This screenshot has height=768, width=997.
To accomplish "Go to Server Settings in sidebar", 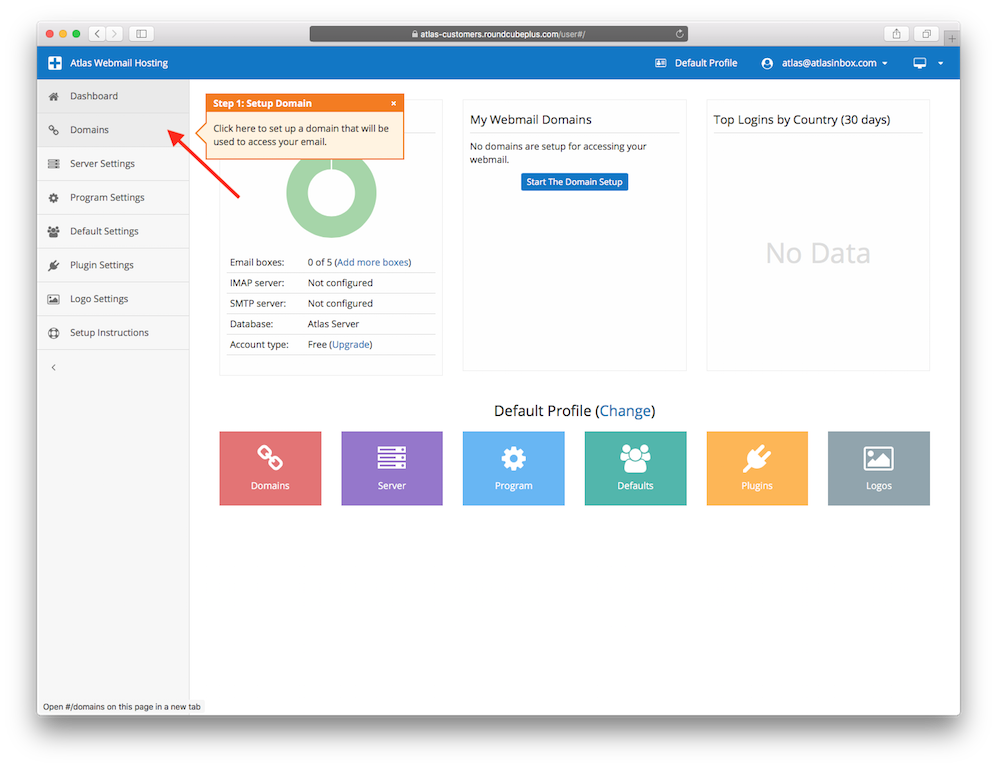I will tap(113, 163).
